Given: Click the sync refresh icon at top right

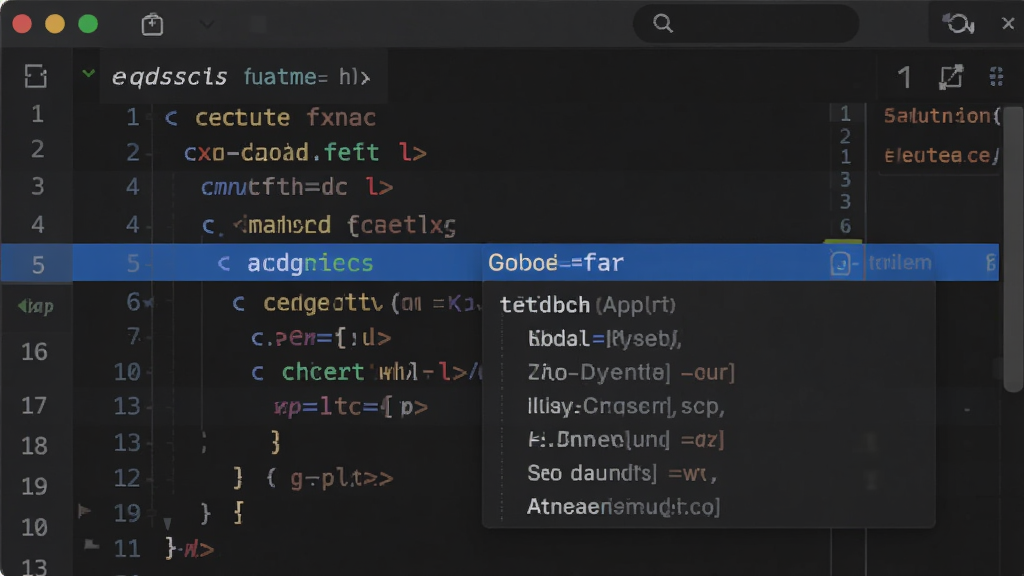Looking at the screenshot, I should tap(958, 24).
